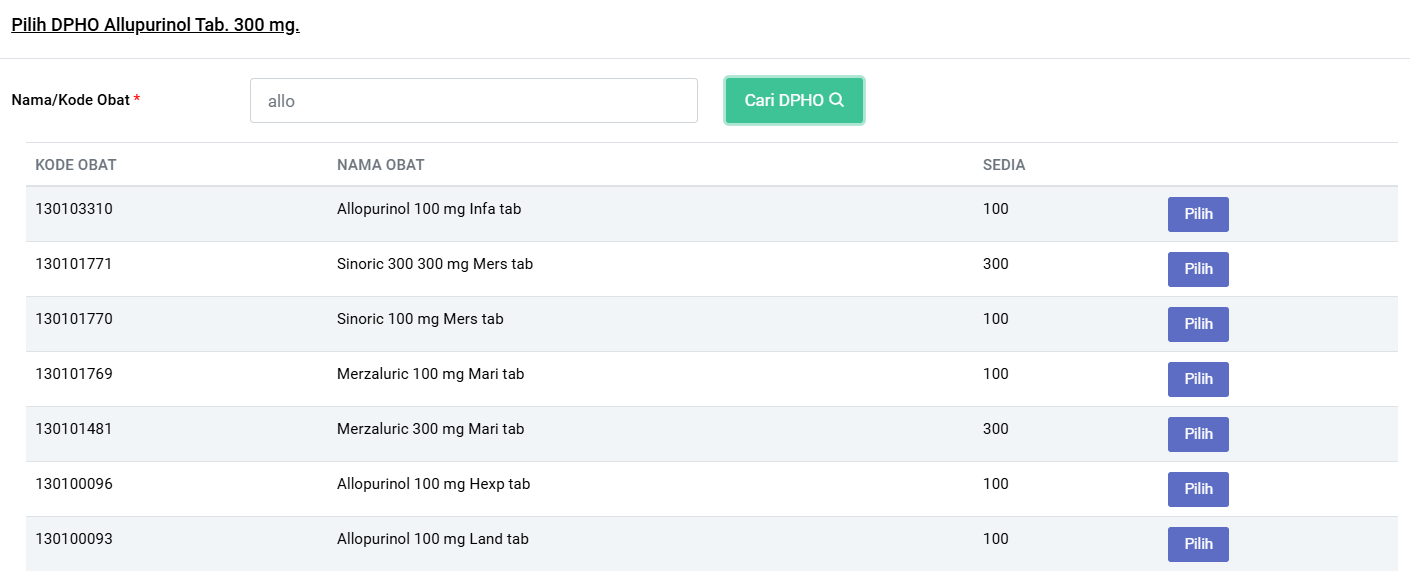Click the Cari DPHO search button
Screen dimensions: 1410x578
coord(794,101)
